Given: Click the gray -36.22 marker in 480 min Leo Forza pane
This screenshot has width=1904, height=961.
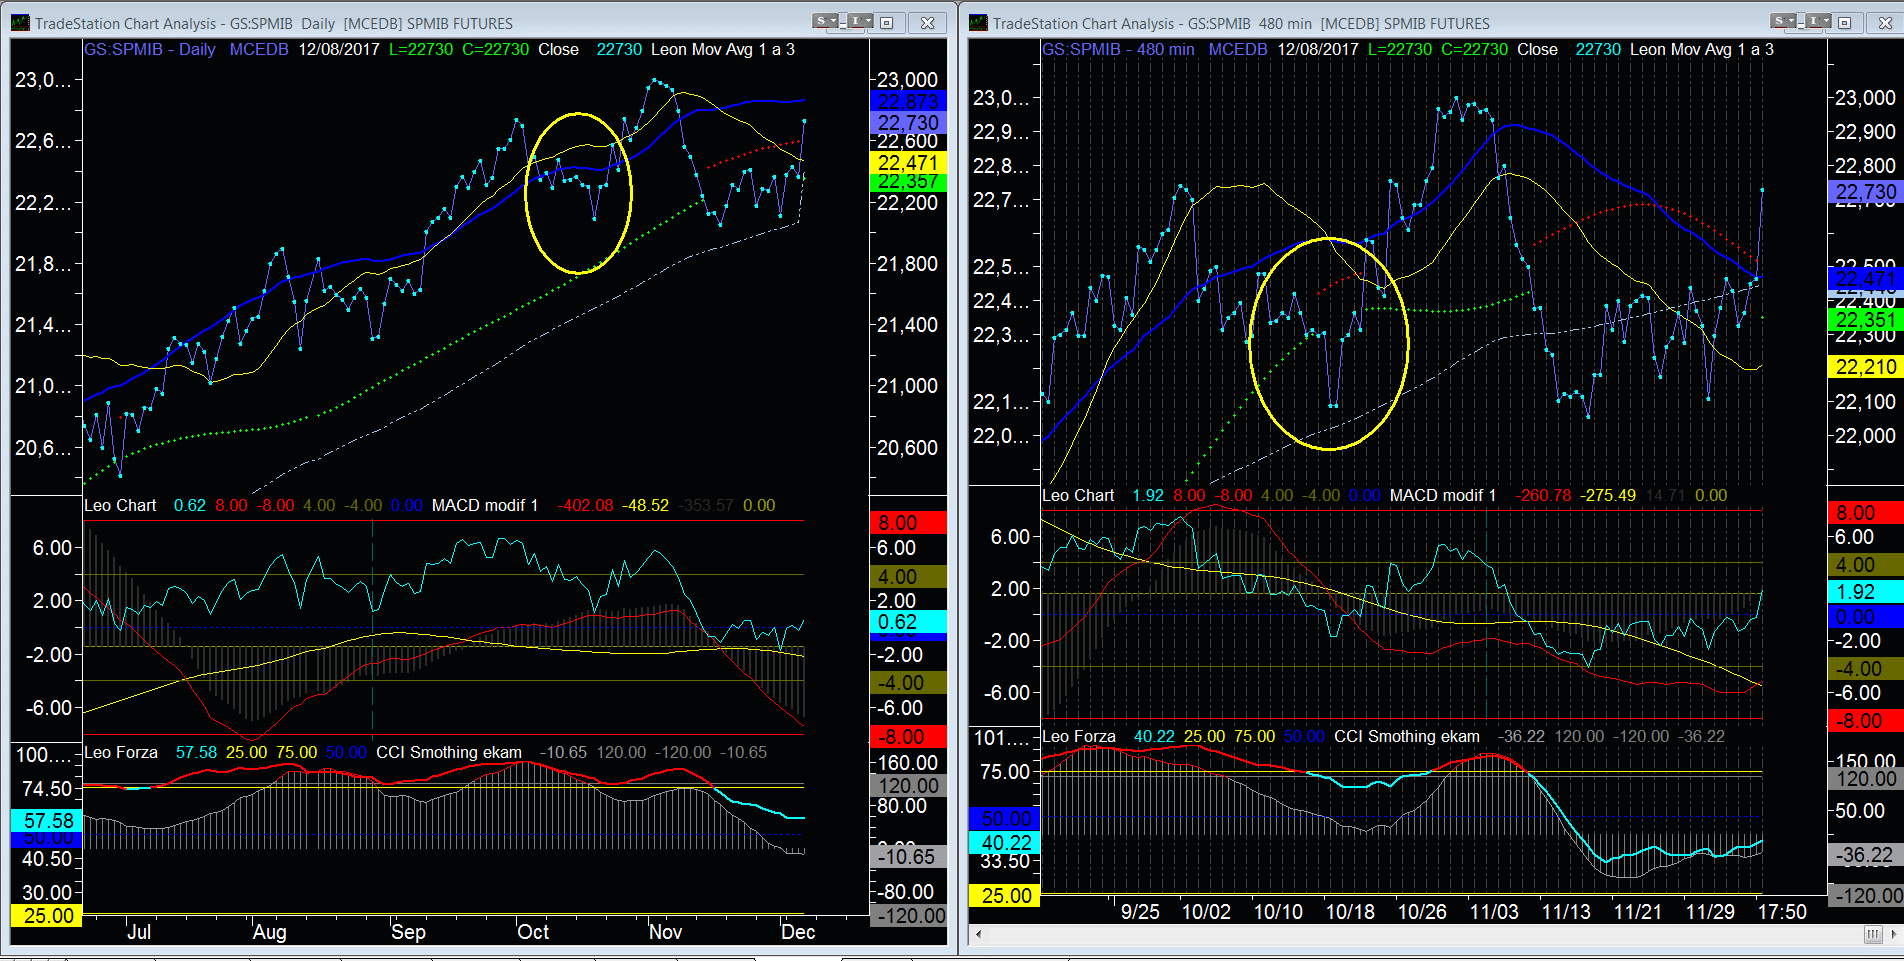Looking at the screenshot, I should [x=1866, y=855].
